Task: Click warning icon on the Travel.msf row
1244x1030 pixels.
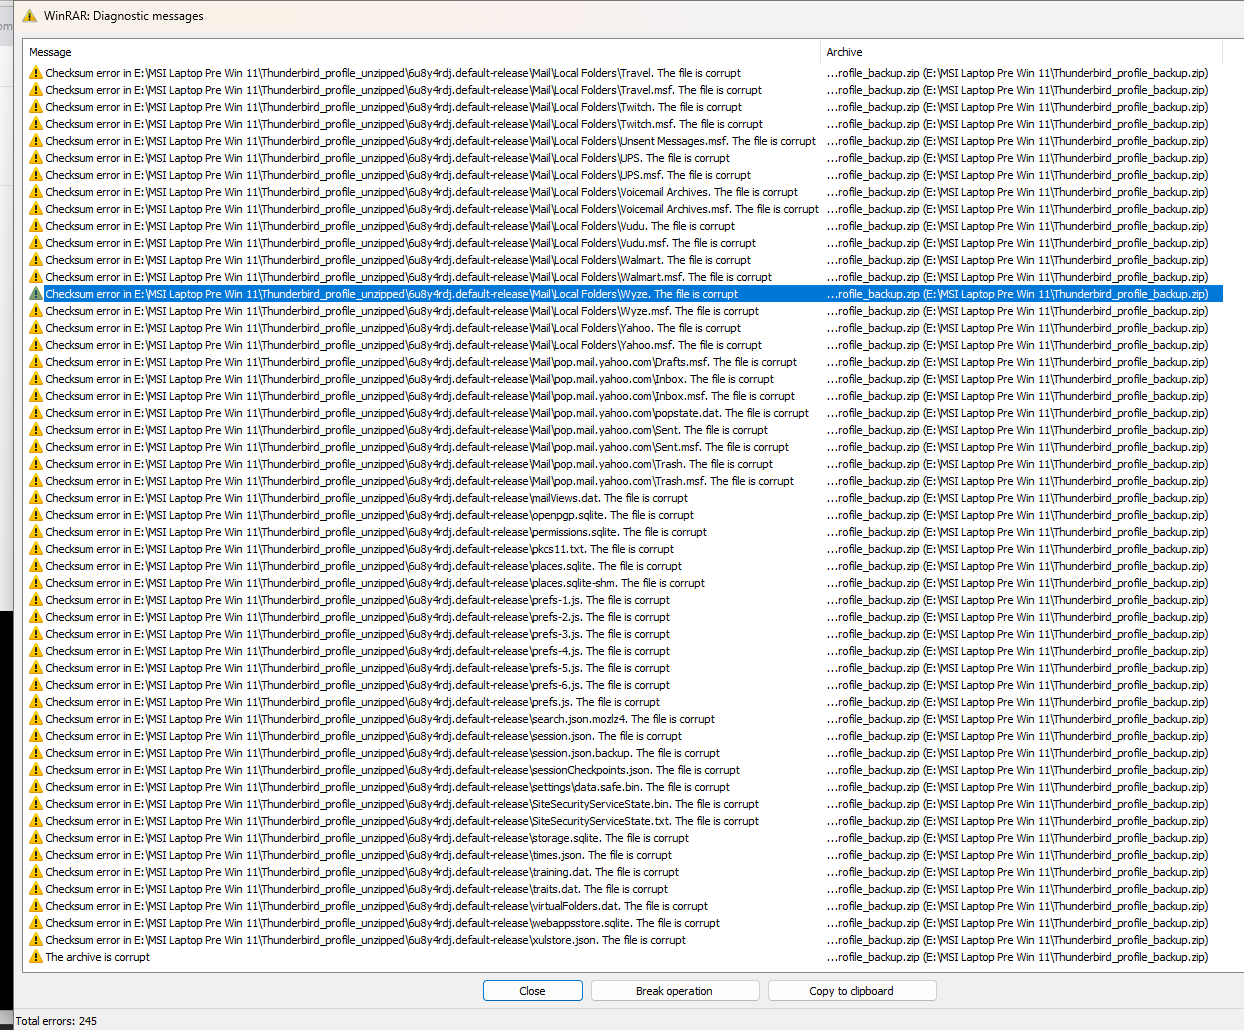Action: coord(36,90)
